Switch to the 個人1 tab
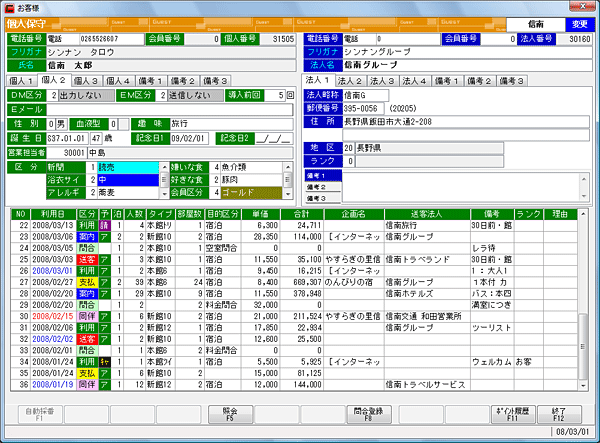The width and height of the screenshot is (600, 443). point(21,81)
